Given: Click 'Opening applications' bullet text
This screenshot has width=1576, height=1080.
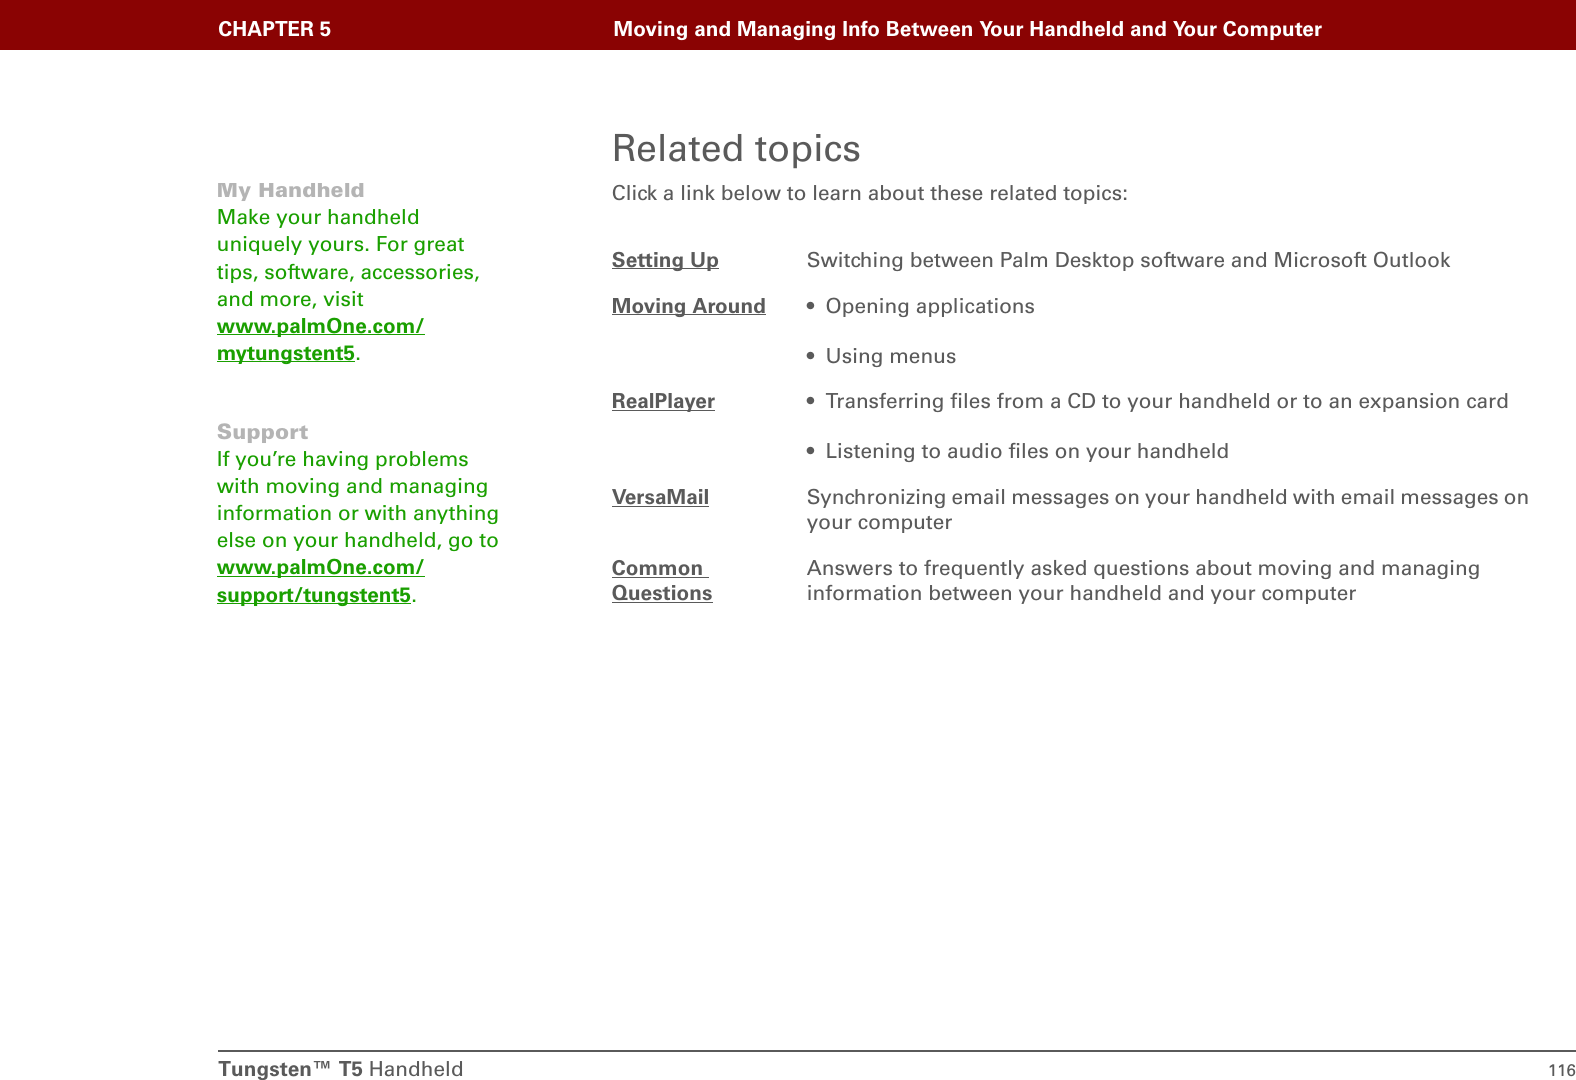Looking at the screenshot, I should [930, 306].
